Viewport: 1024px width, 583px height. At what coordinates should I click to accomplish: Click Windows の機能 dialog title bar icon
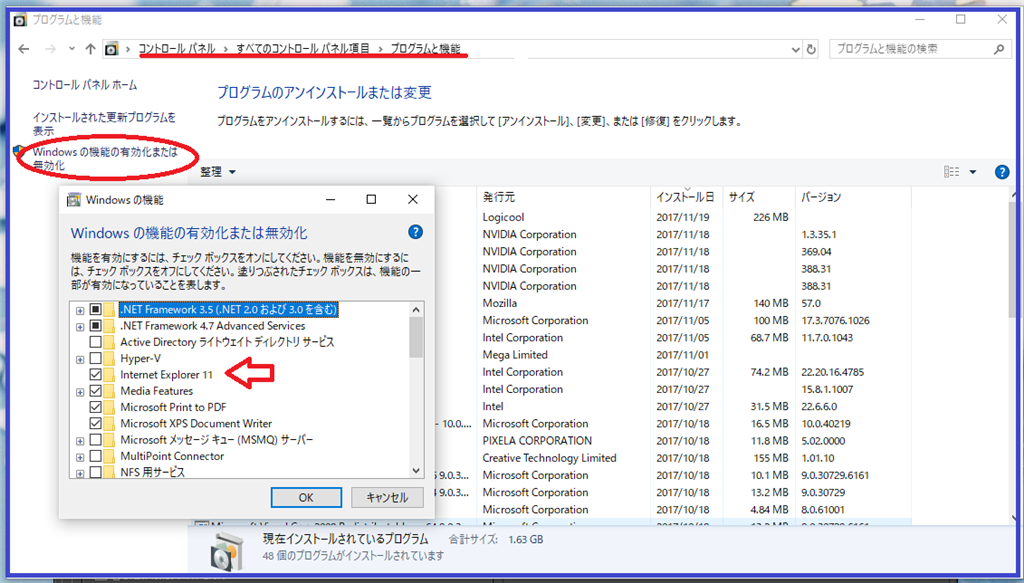pos(74,200)
